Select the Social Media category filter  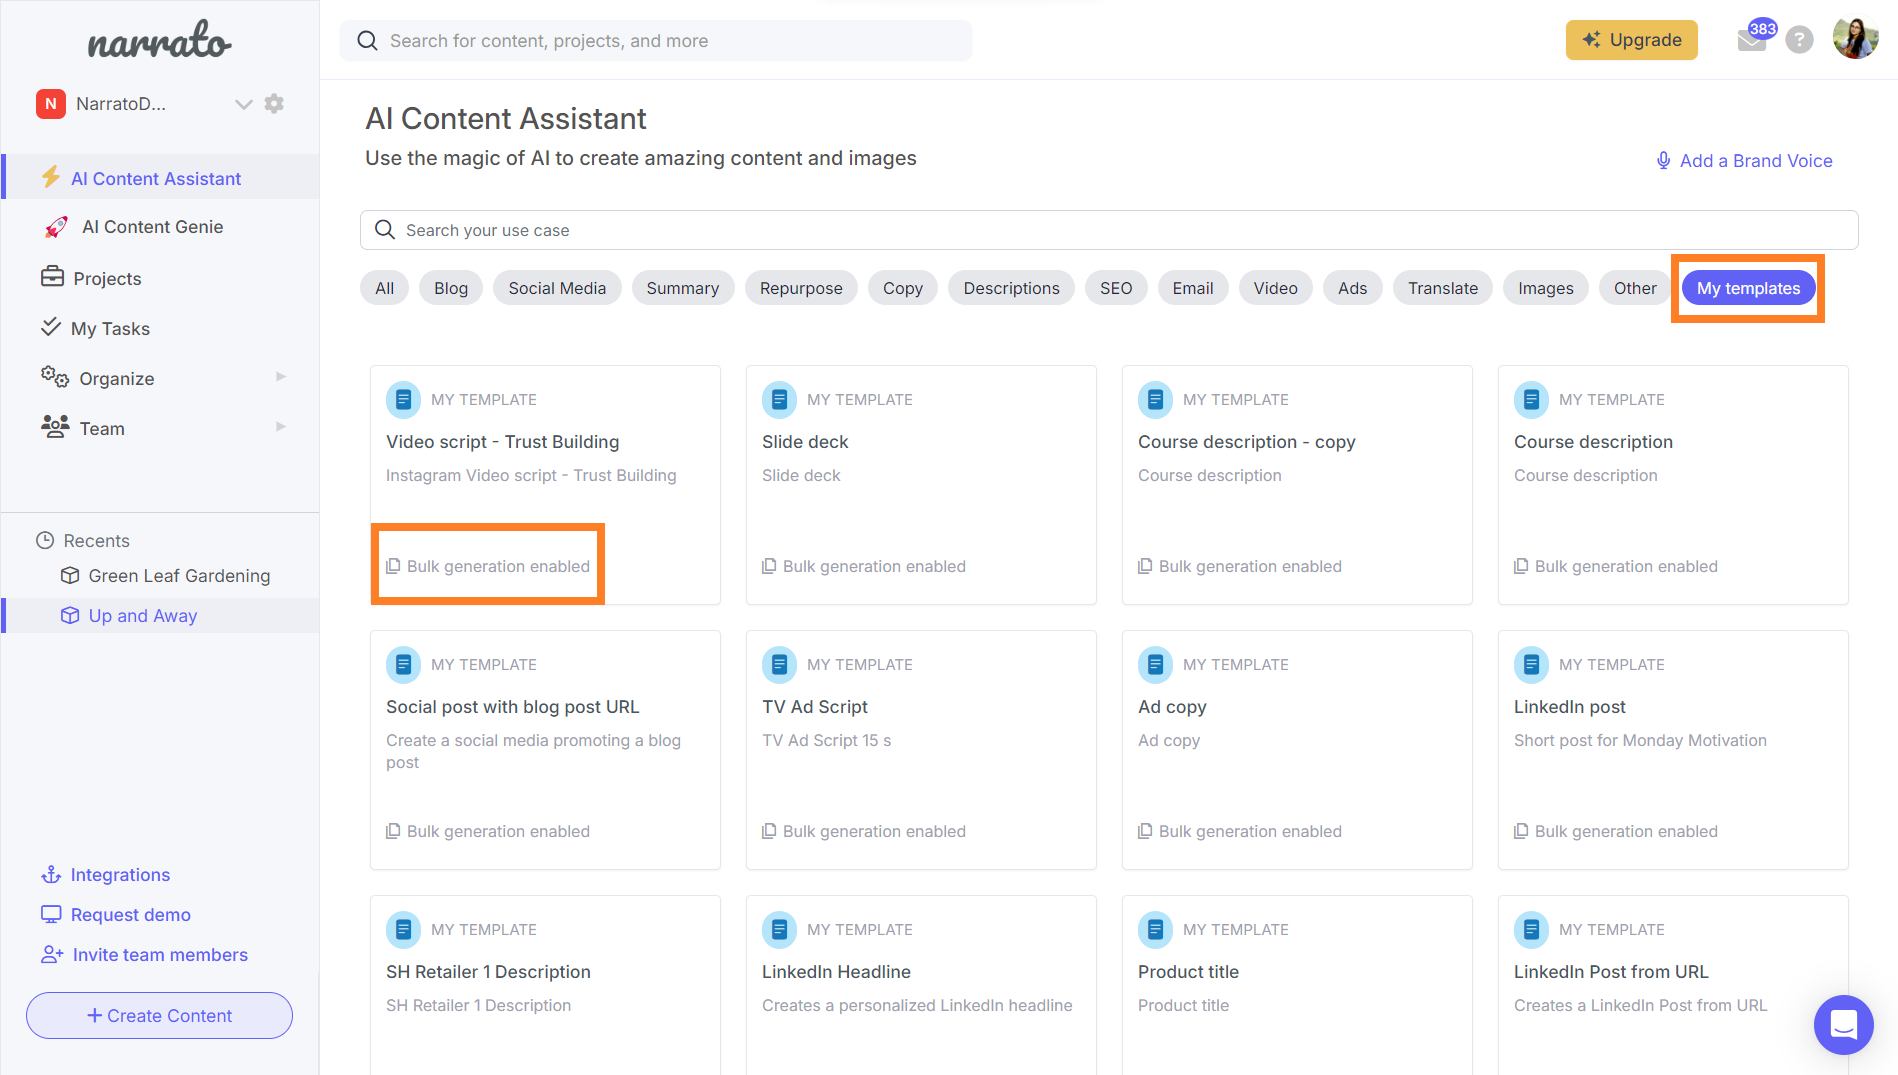[557, 288]
